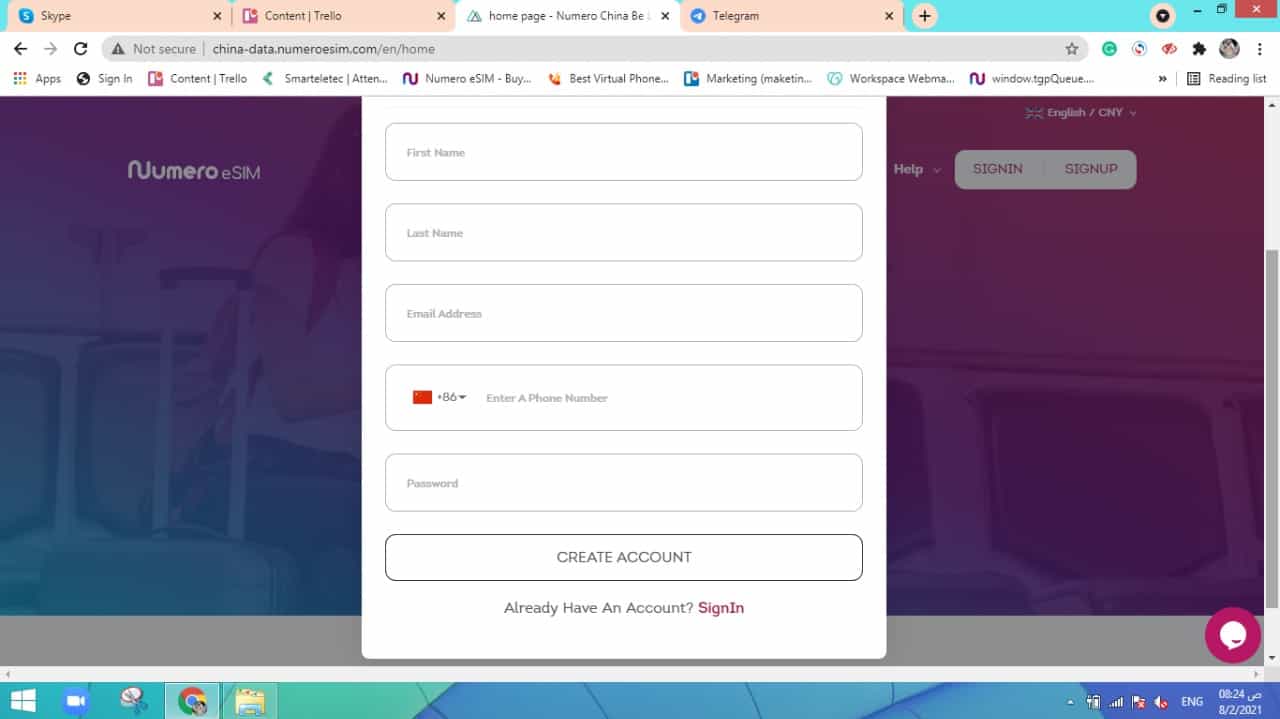Open the live chat bubble widget
Image resolution: width=1280 pixels, height=719 pixels.
[1232, 635]
